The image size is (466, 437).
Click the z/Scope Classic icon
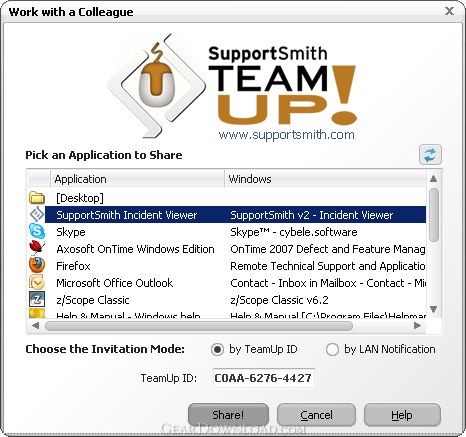point(37,299)
